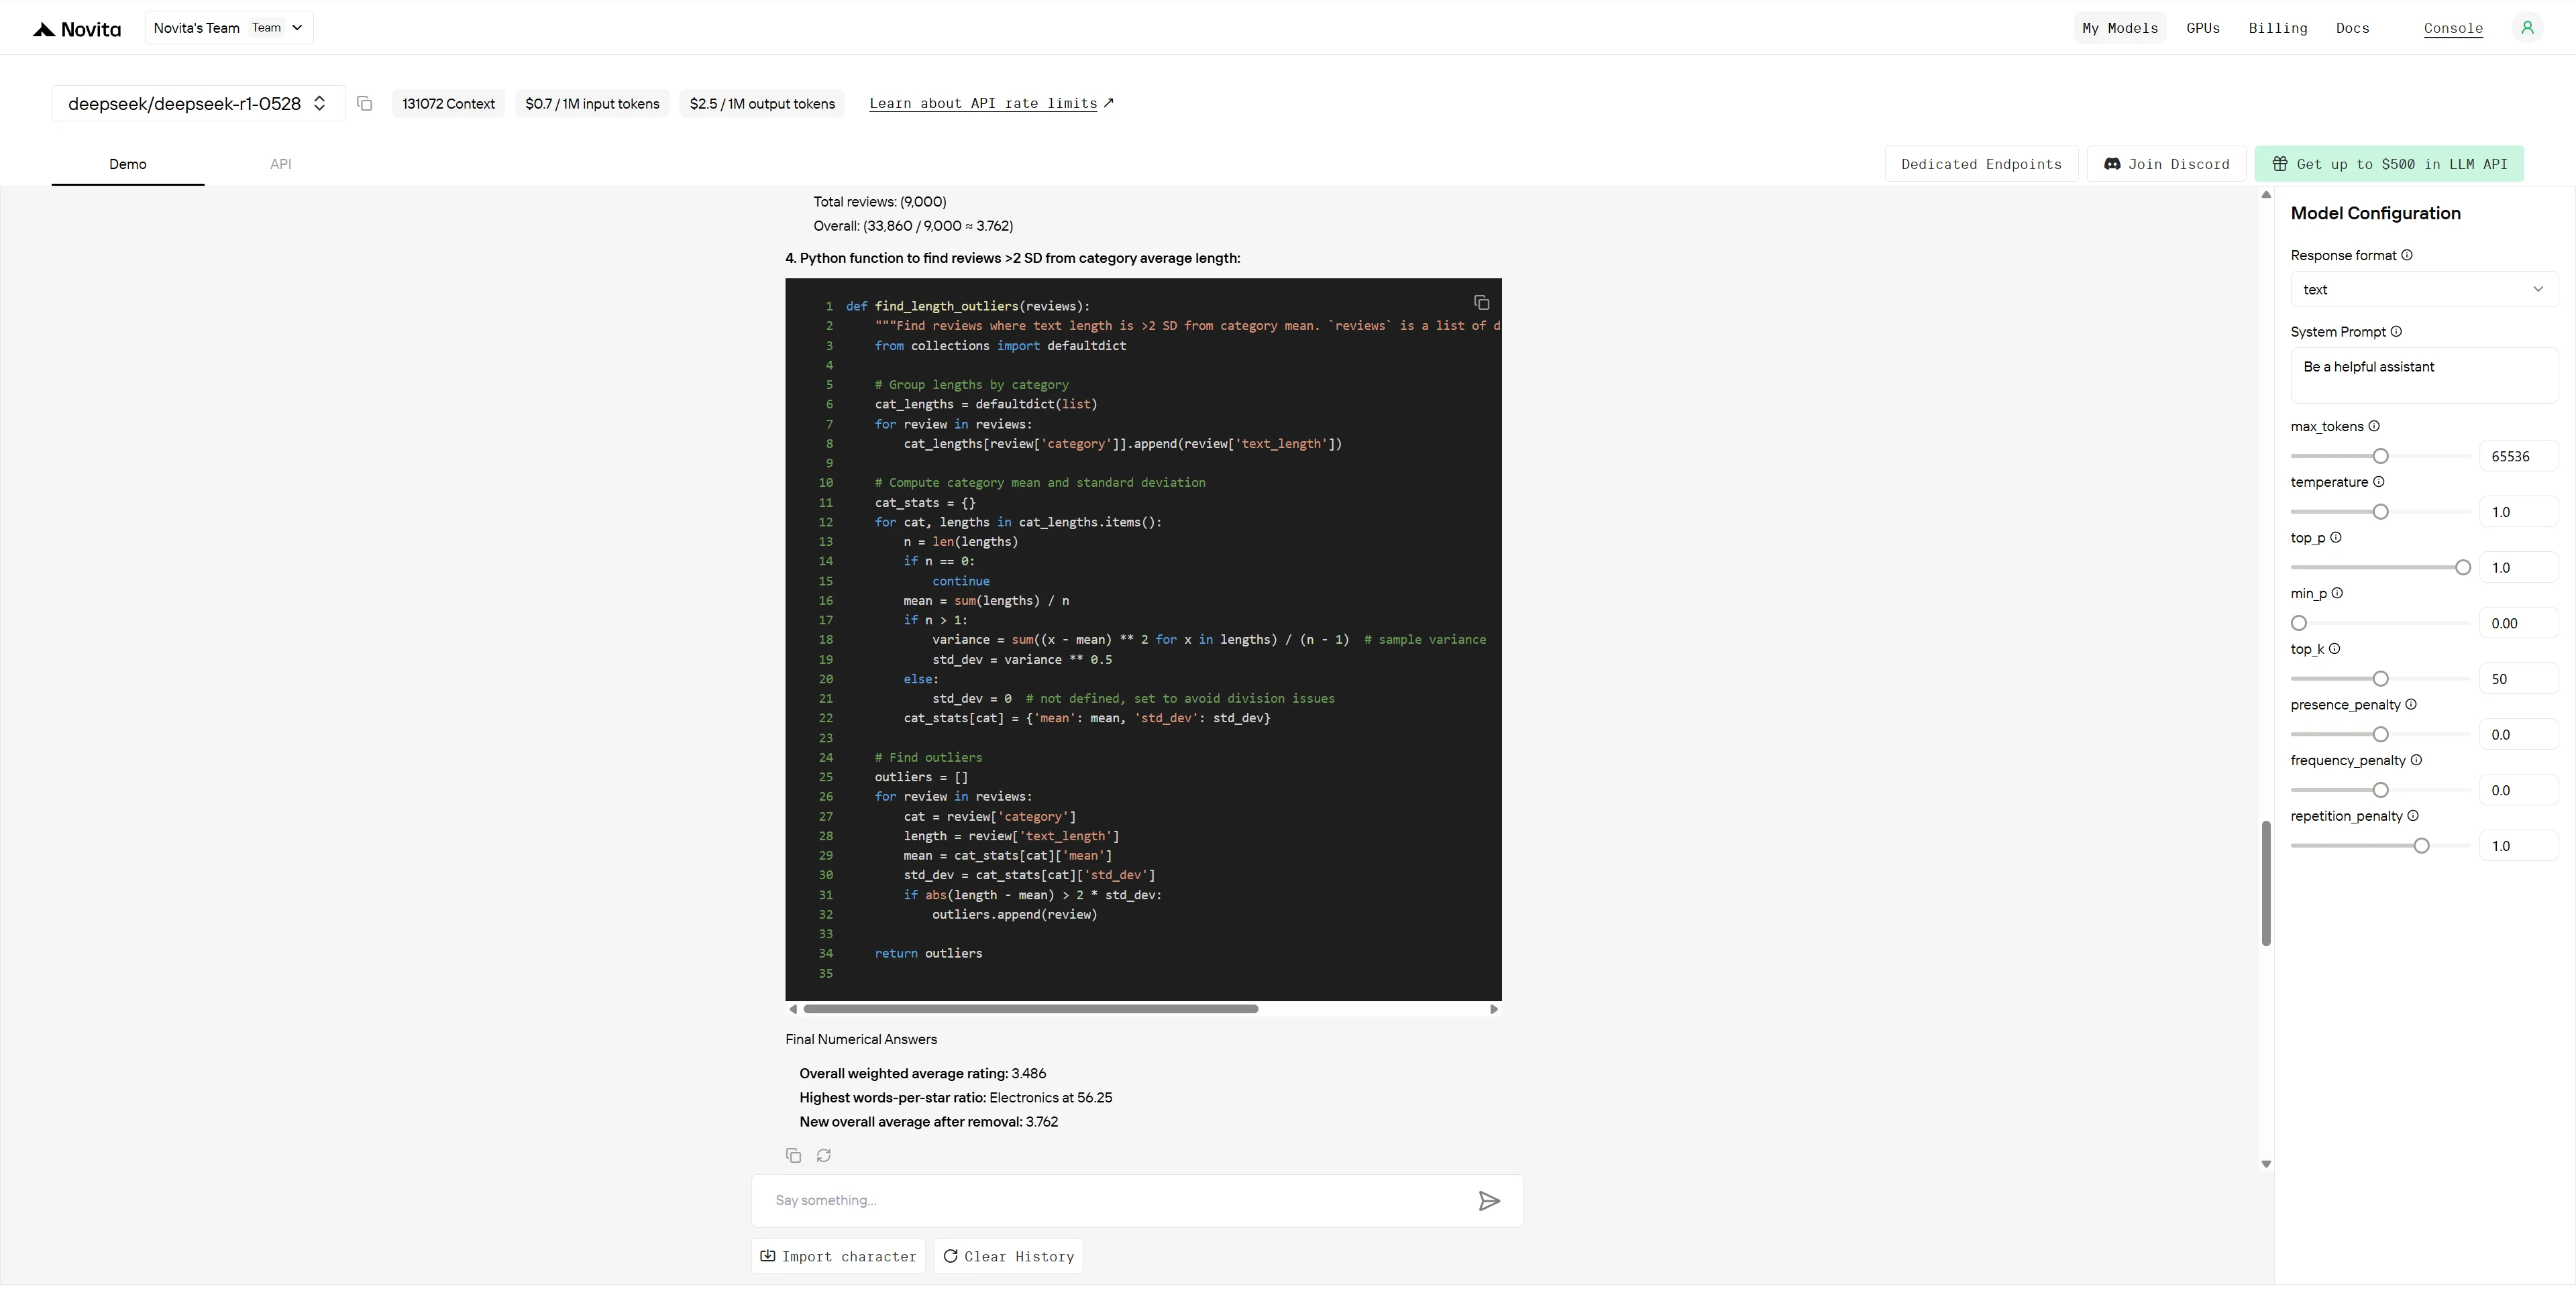Screen dimensions: 2576x1313
Task: Adjust the min_p slider handle
Action: click(x=2299, y=623)
